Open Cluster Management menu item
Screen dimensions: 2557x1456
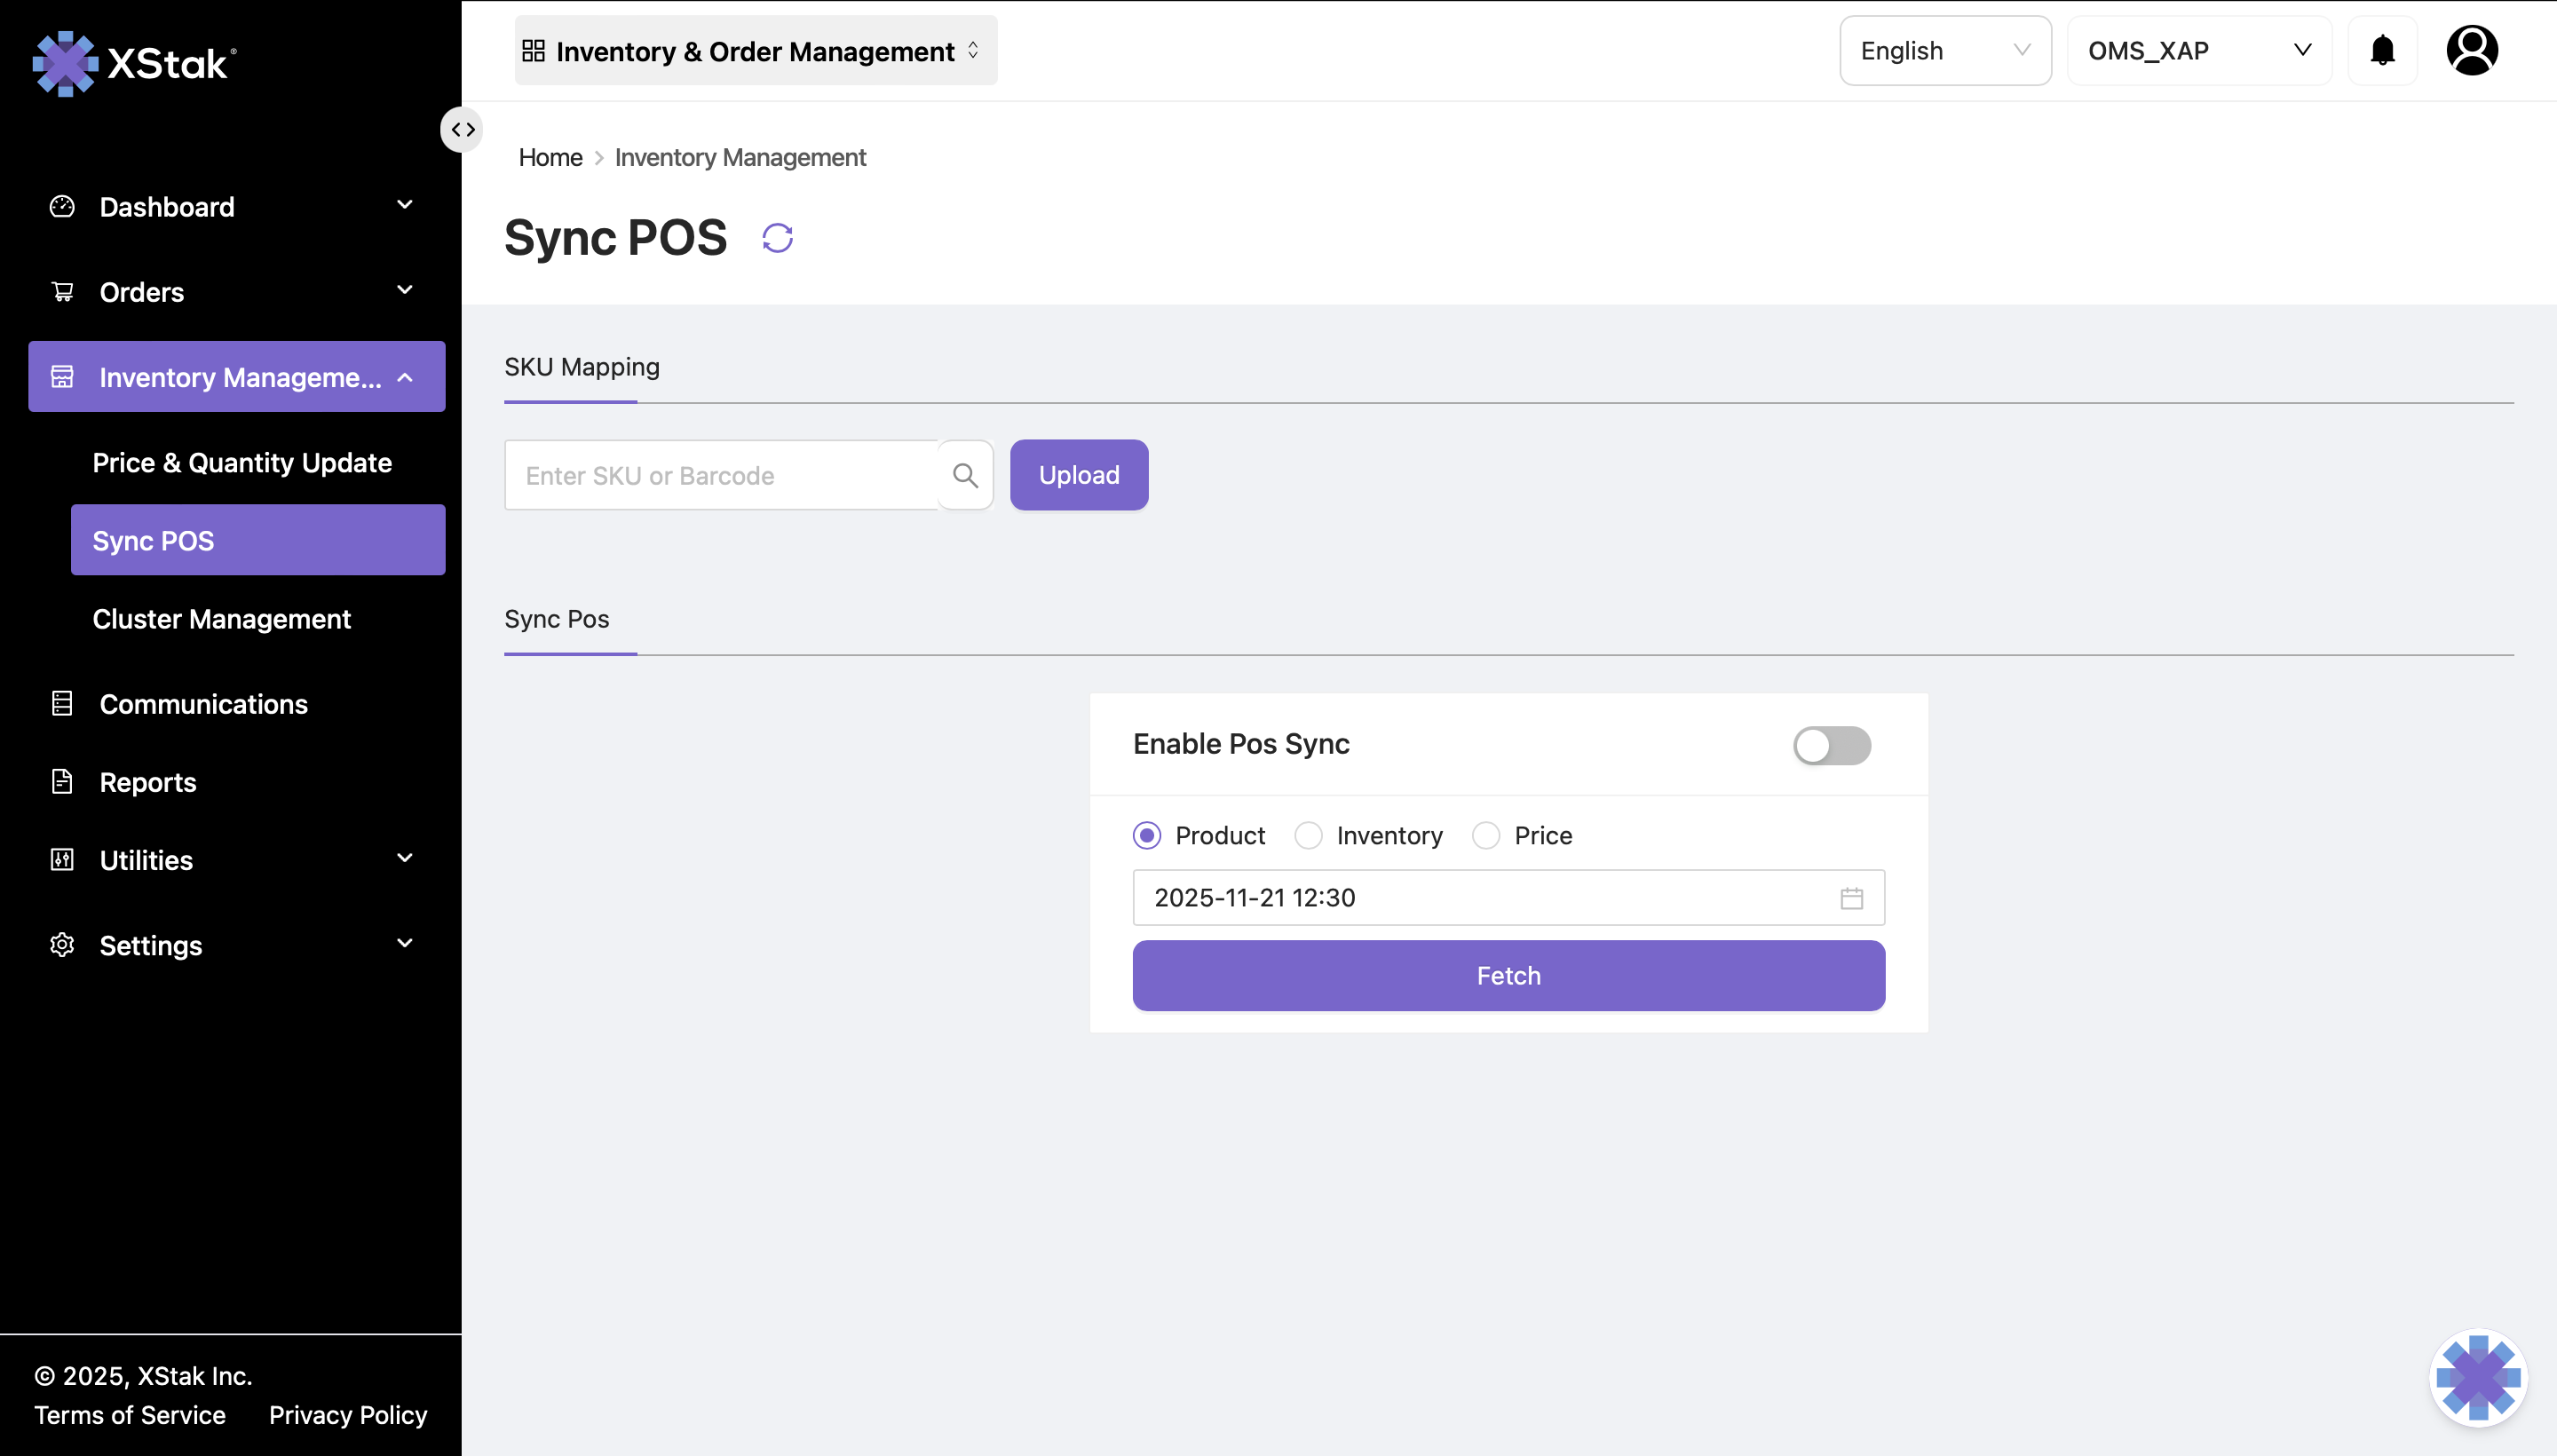pyautogui.click(x=221, y=619)
